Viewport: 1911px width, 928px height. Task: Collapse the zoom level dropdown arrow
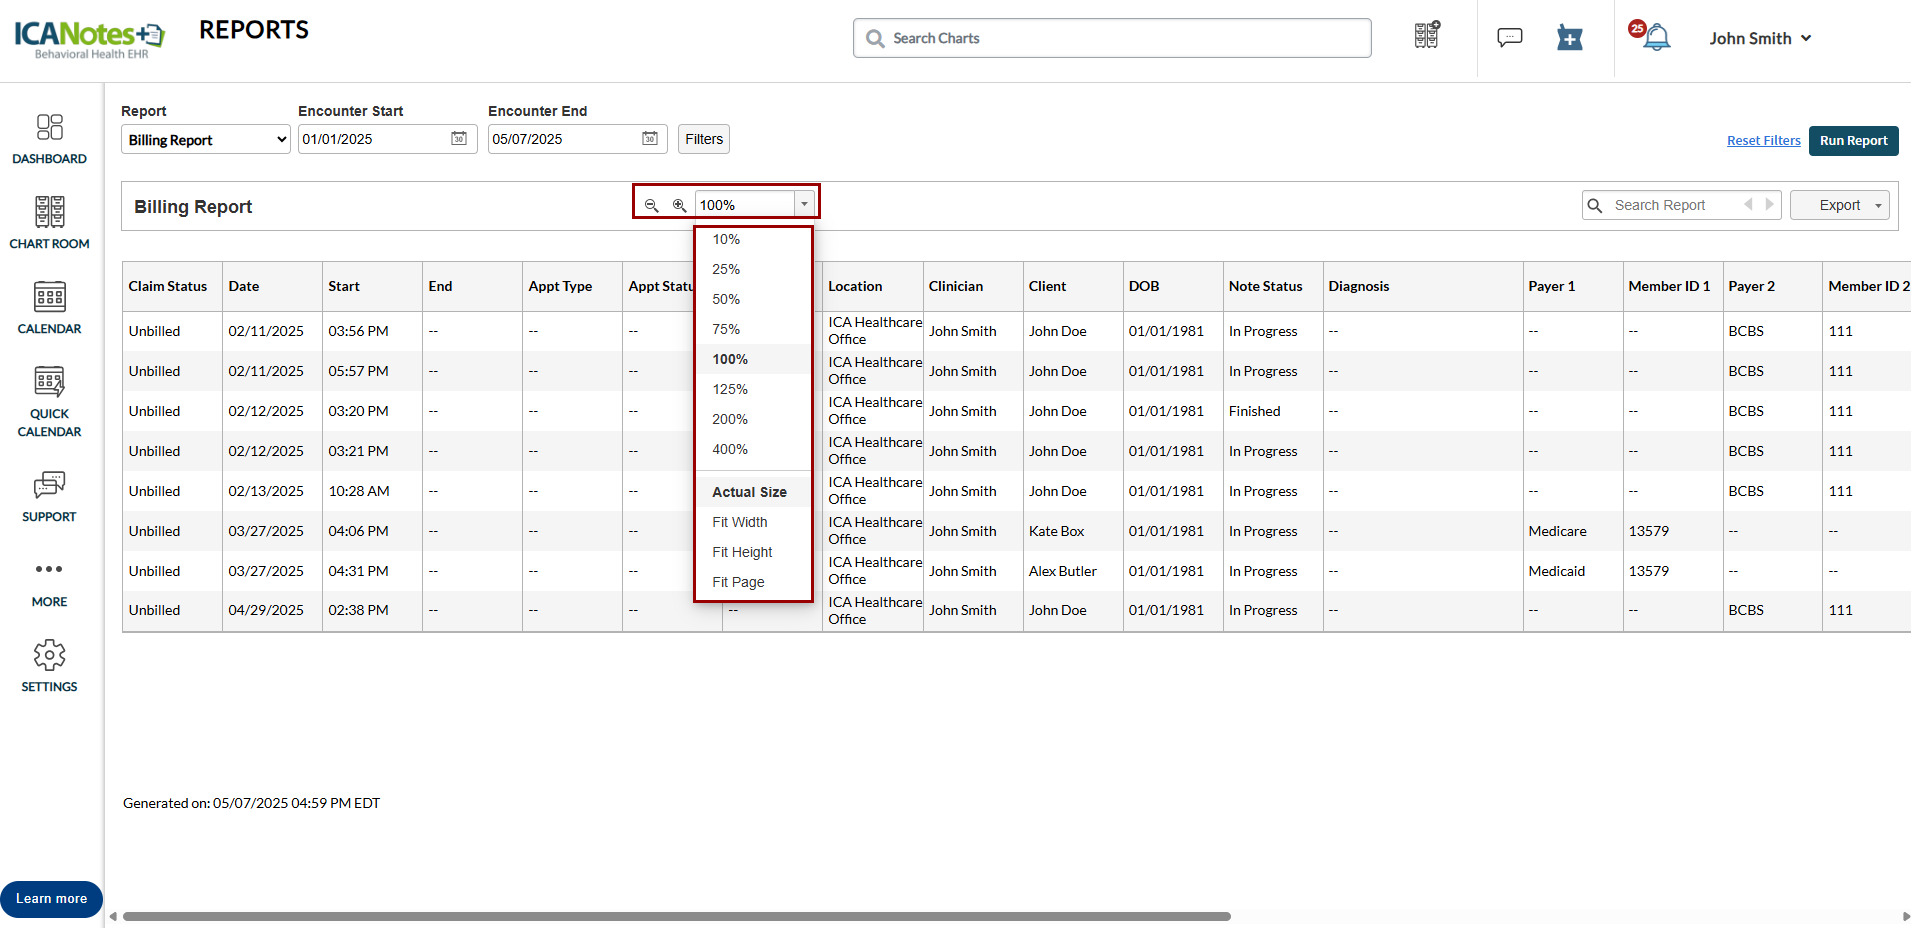(x=804, y=204)
